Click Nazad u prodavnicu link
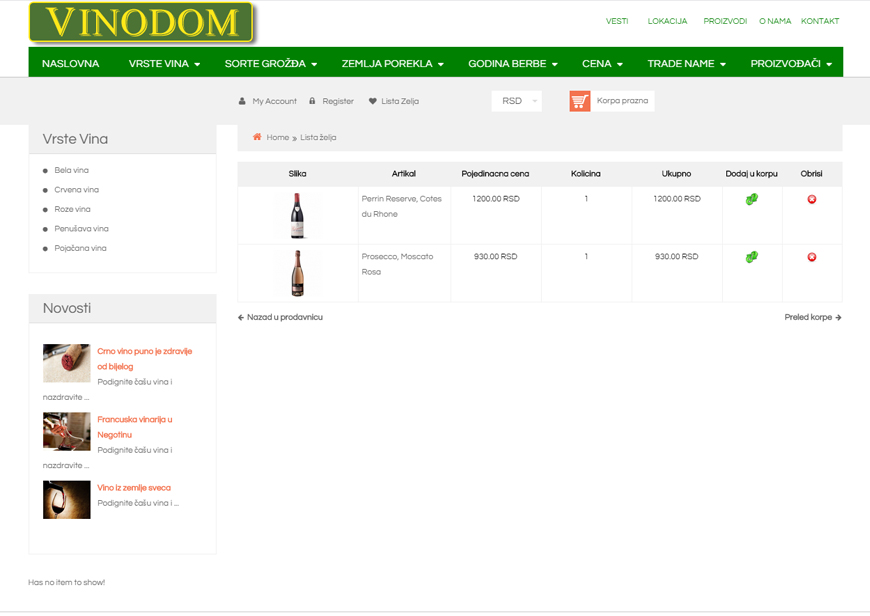 (280, 317)
